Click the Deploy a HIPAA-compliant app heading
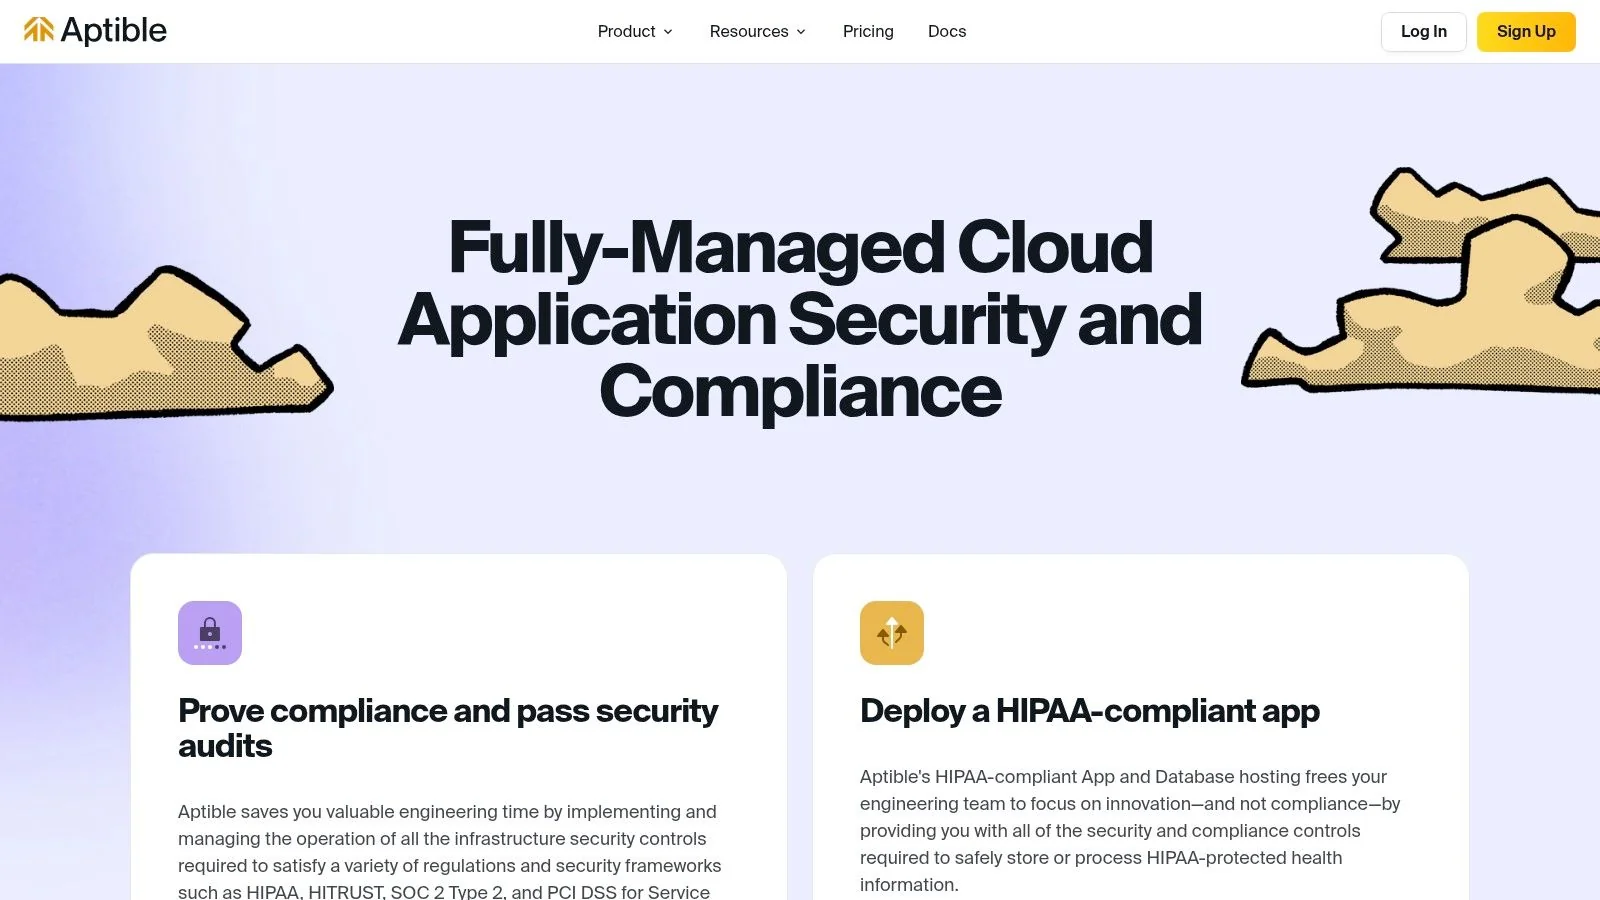1600x900 pixels. pyautogui.click(x=1089, y=711)
